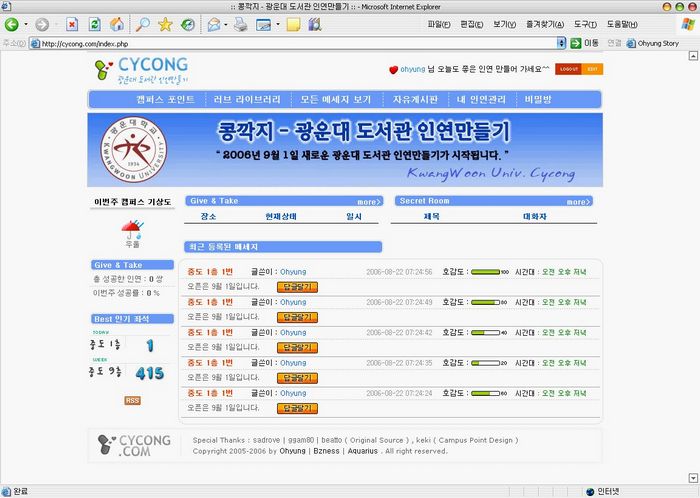The width and height of the screenshot is (700, 498).
Task: Open the 내 인연관리 navigation tab
Action: 481,100
